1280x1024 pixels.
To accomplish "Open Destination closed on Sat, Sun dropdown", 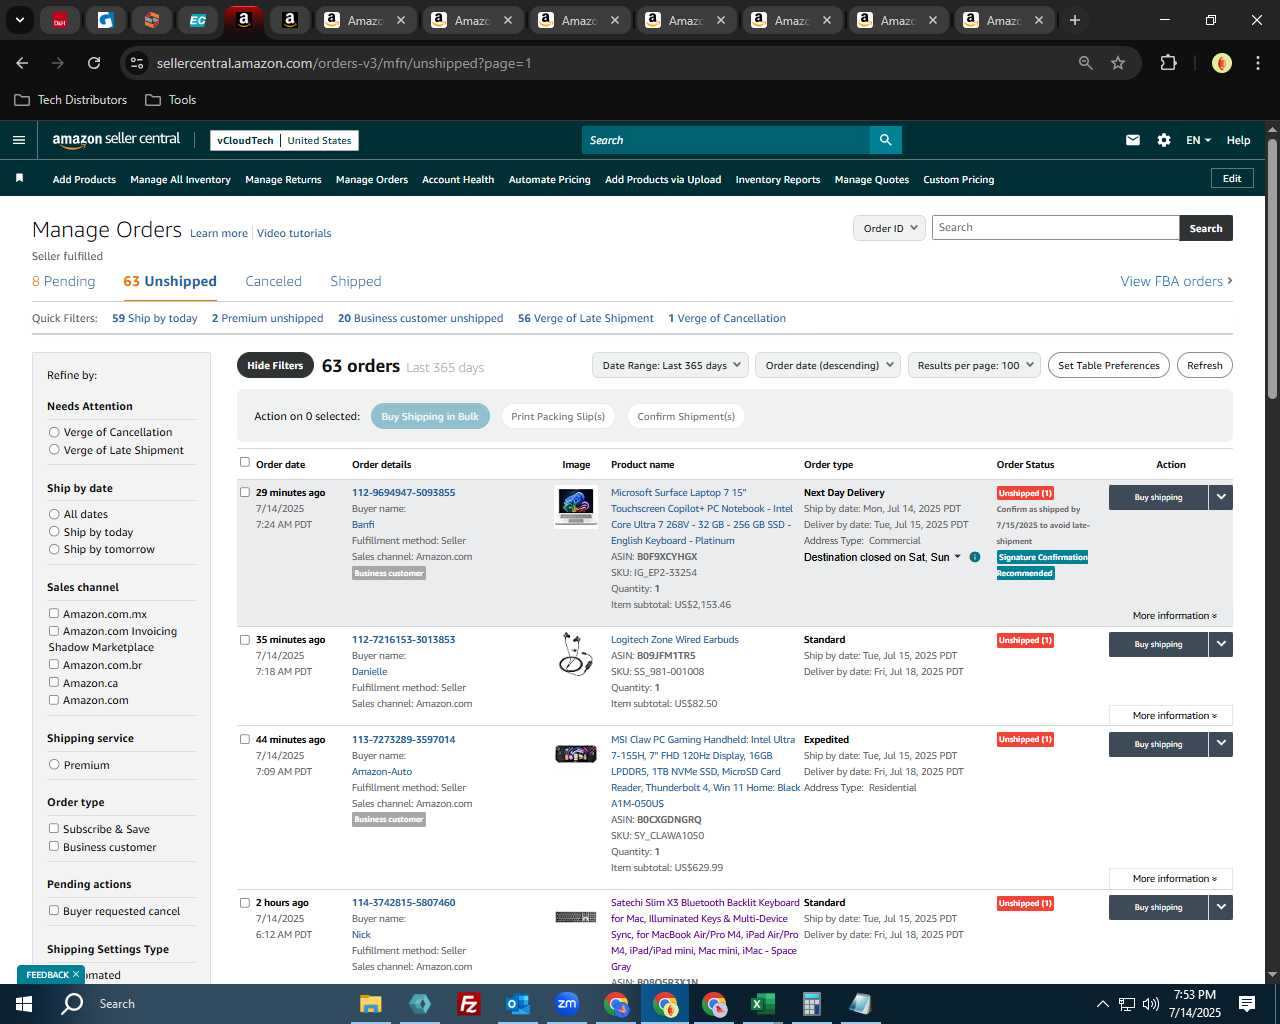I will (882, 557).
